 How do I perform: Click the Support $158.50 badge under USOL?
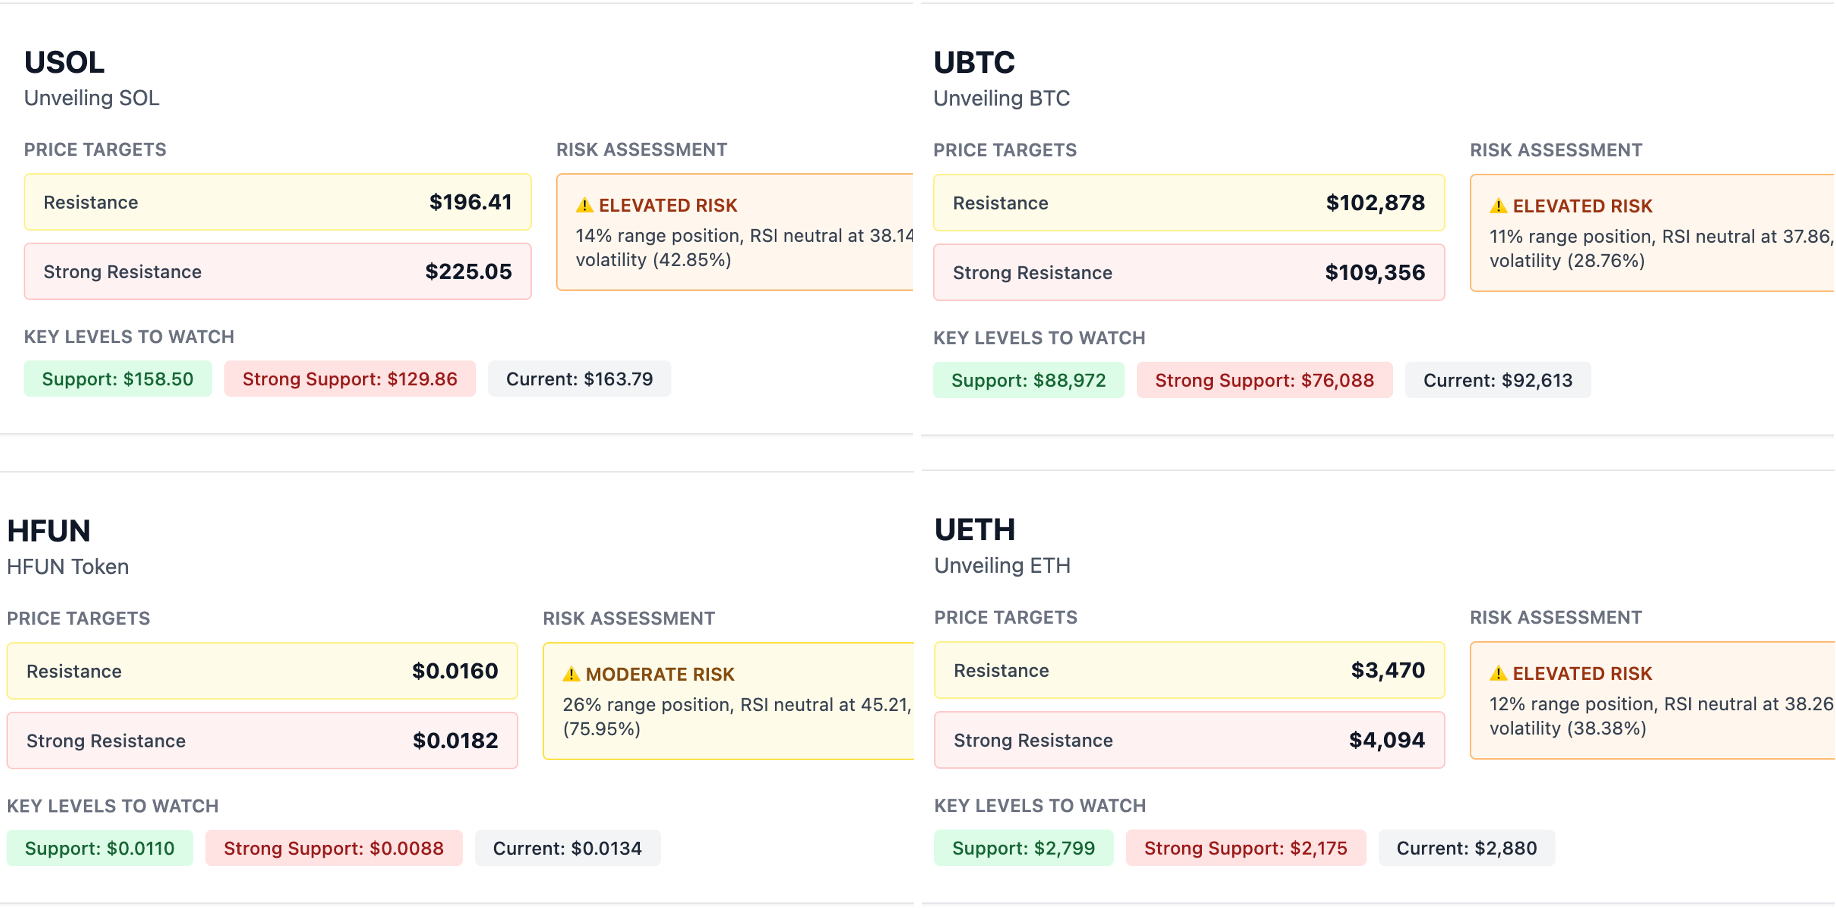pos(117,379)
